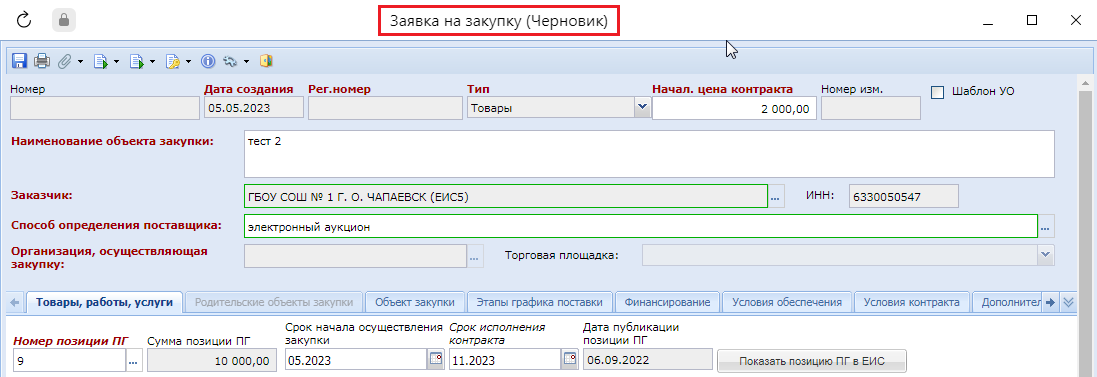This screenshot has width=1097, height=377.
Task: Switch to the Условия контракта tab
Action: tap(912, 302)
